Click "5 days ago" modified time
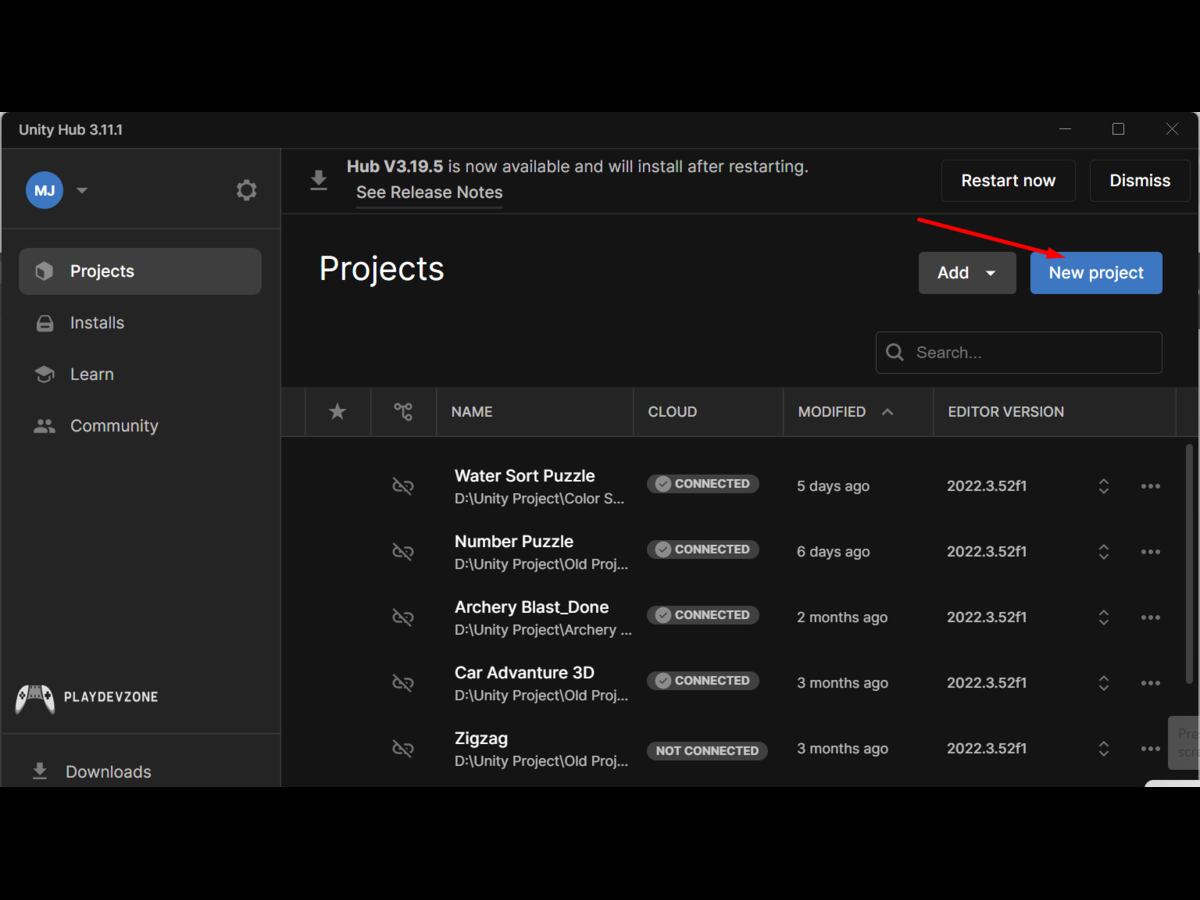This screenshot has width=1200, height=900. pyautogui.click(x=833, y=486)
